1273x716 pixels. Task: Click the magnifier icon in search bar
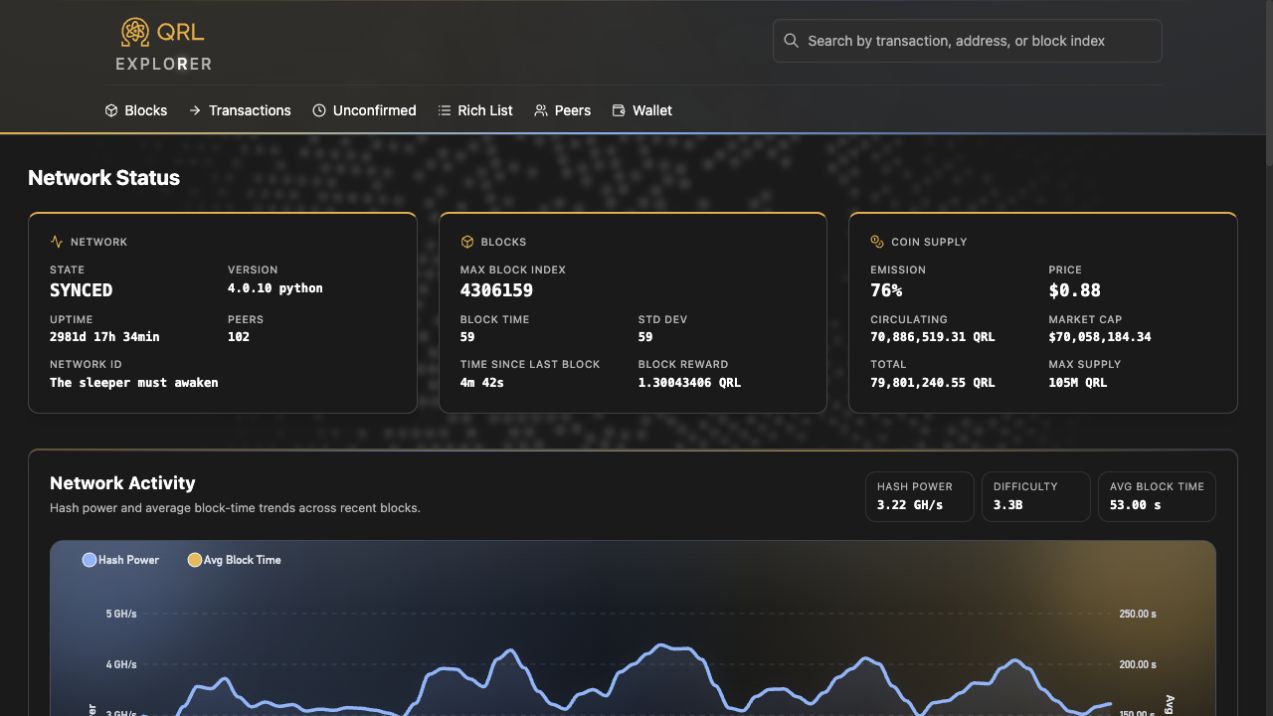791,41
